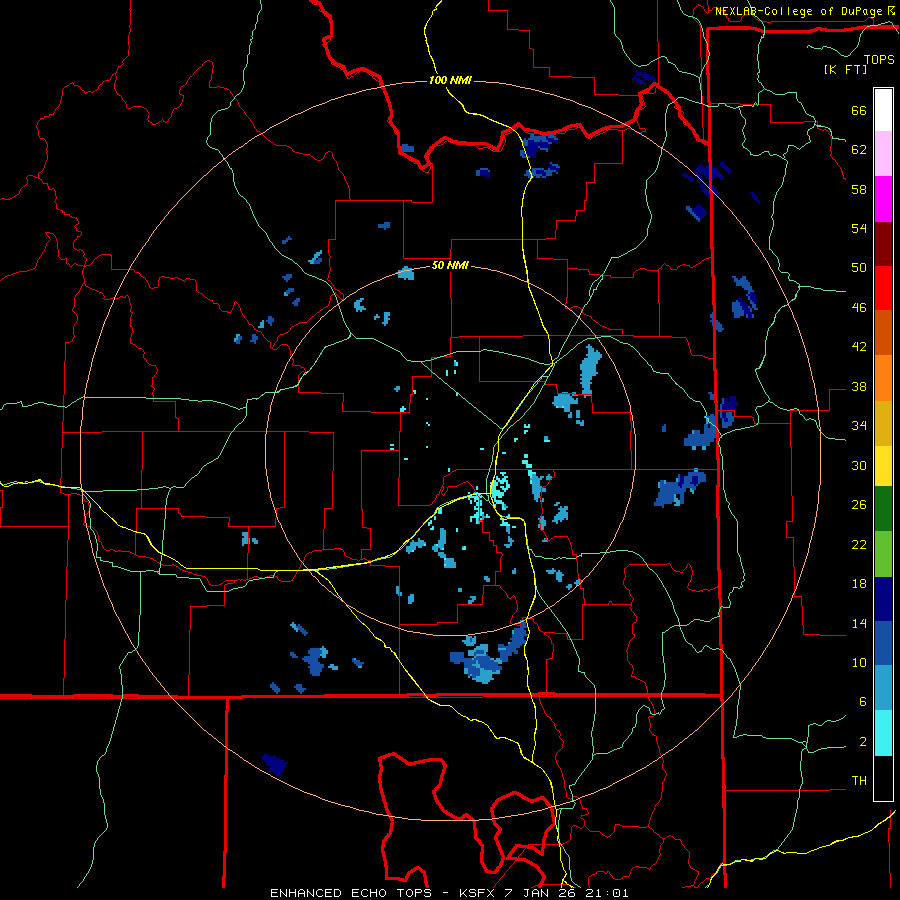The image size is (900, 900).
Task: Click the "46" legend value
Action: pos(859,308)
